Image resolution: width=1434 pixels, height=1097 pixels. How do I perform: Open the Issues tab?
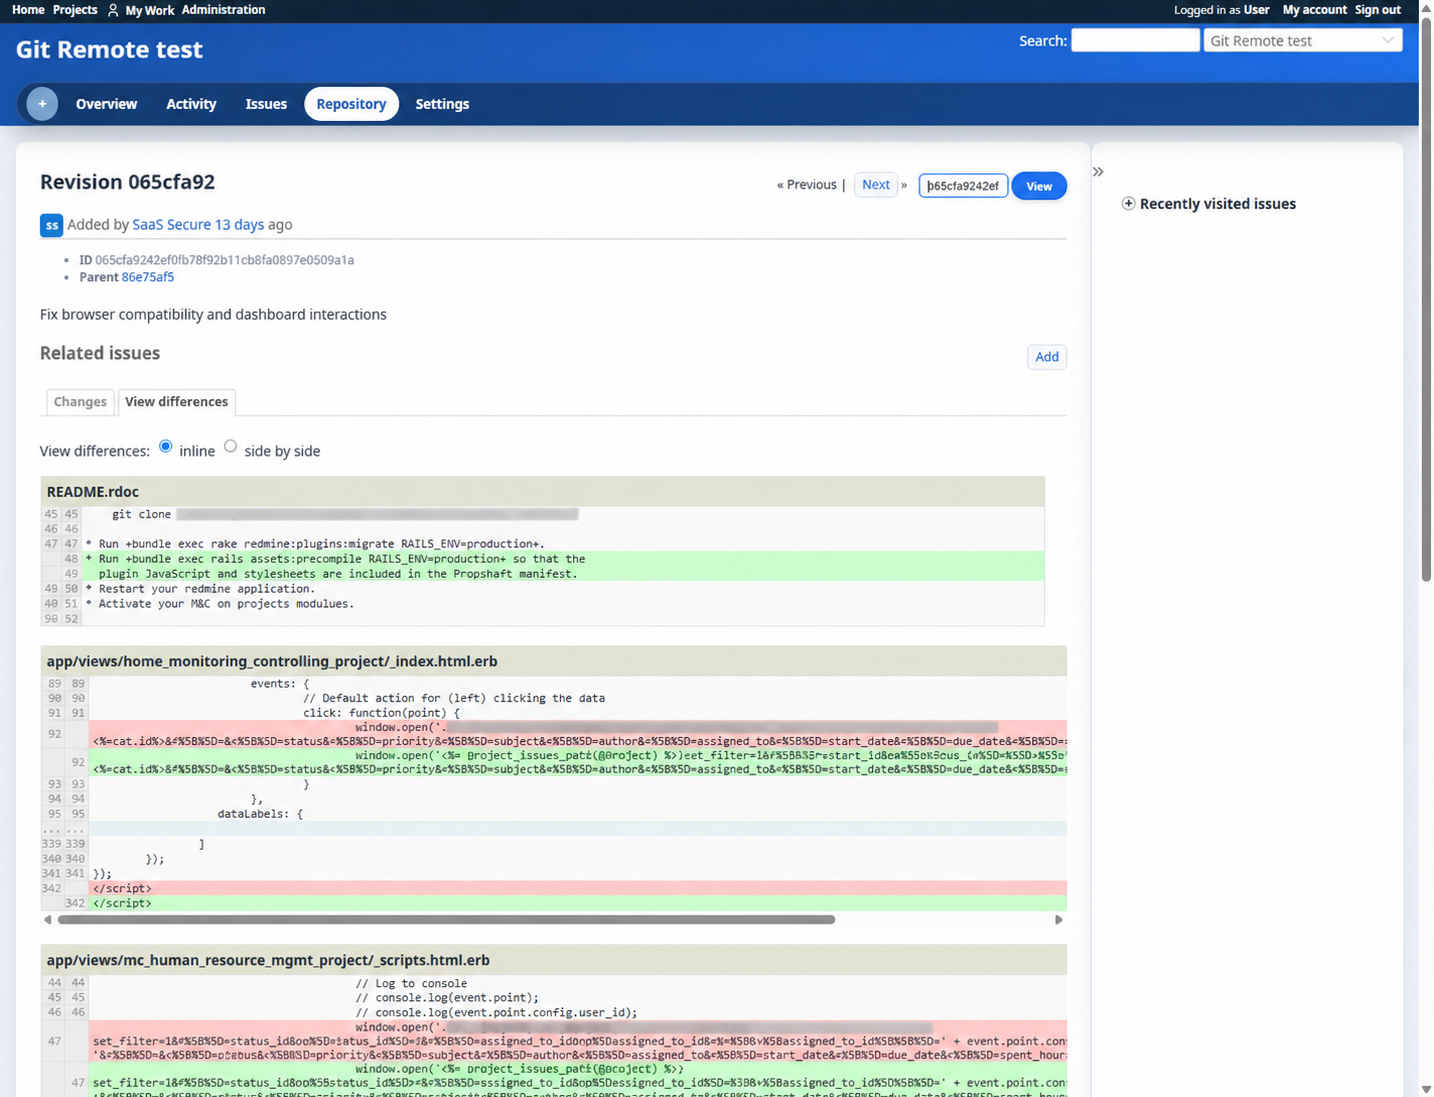pos(266,104)
